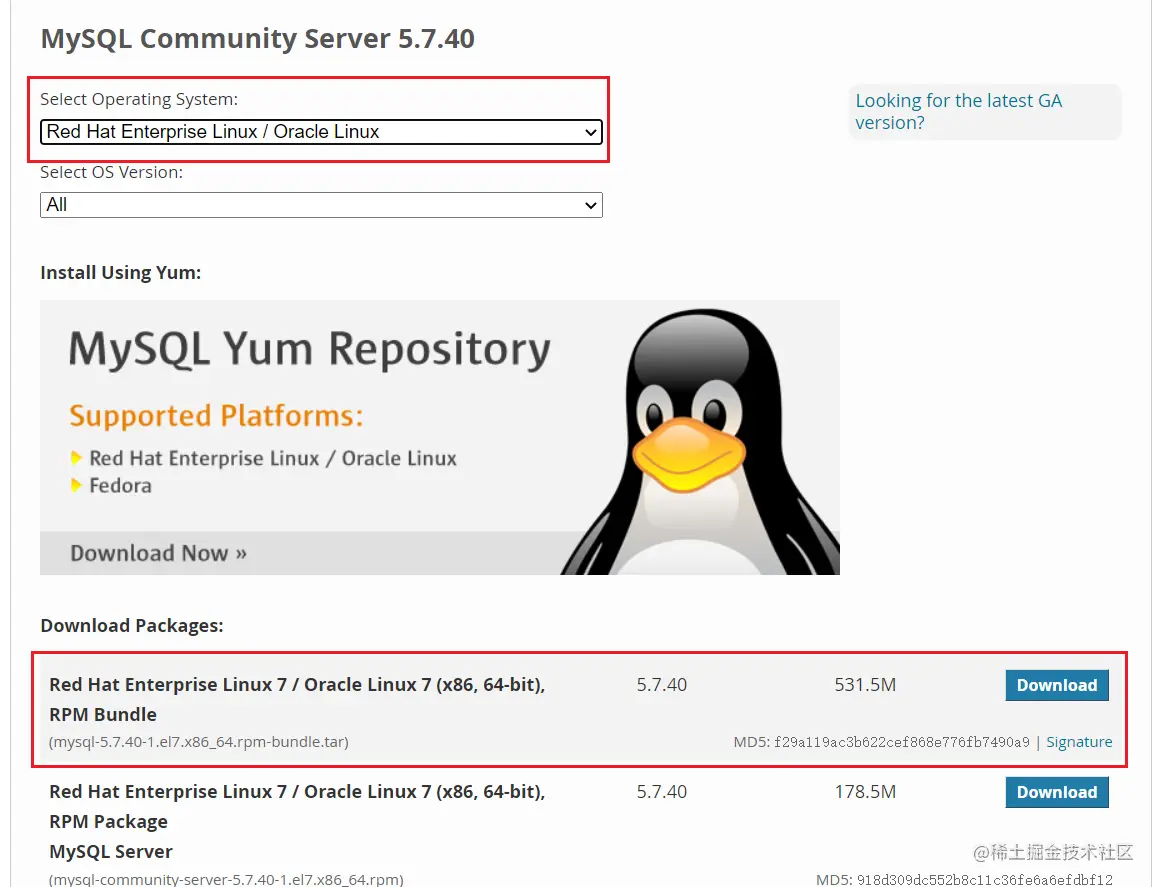Click MD5 918d309dc552b8c11c36fe6a6efdbf12 text

click(x=964, y=880)
